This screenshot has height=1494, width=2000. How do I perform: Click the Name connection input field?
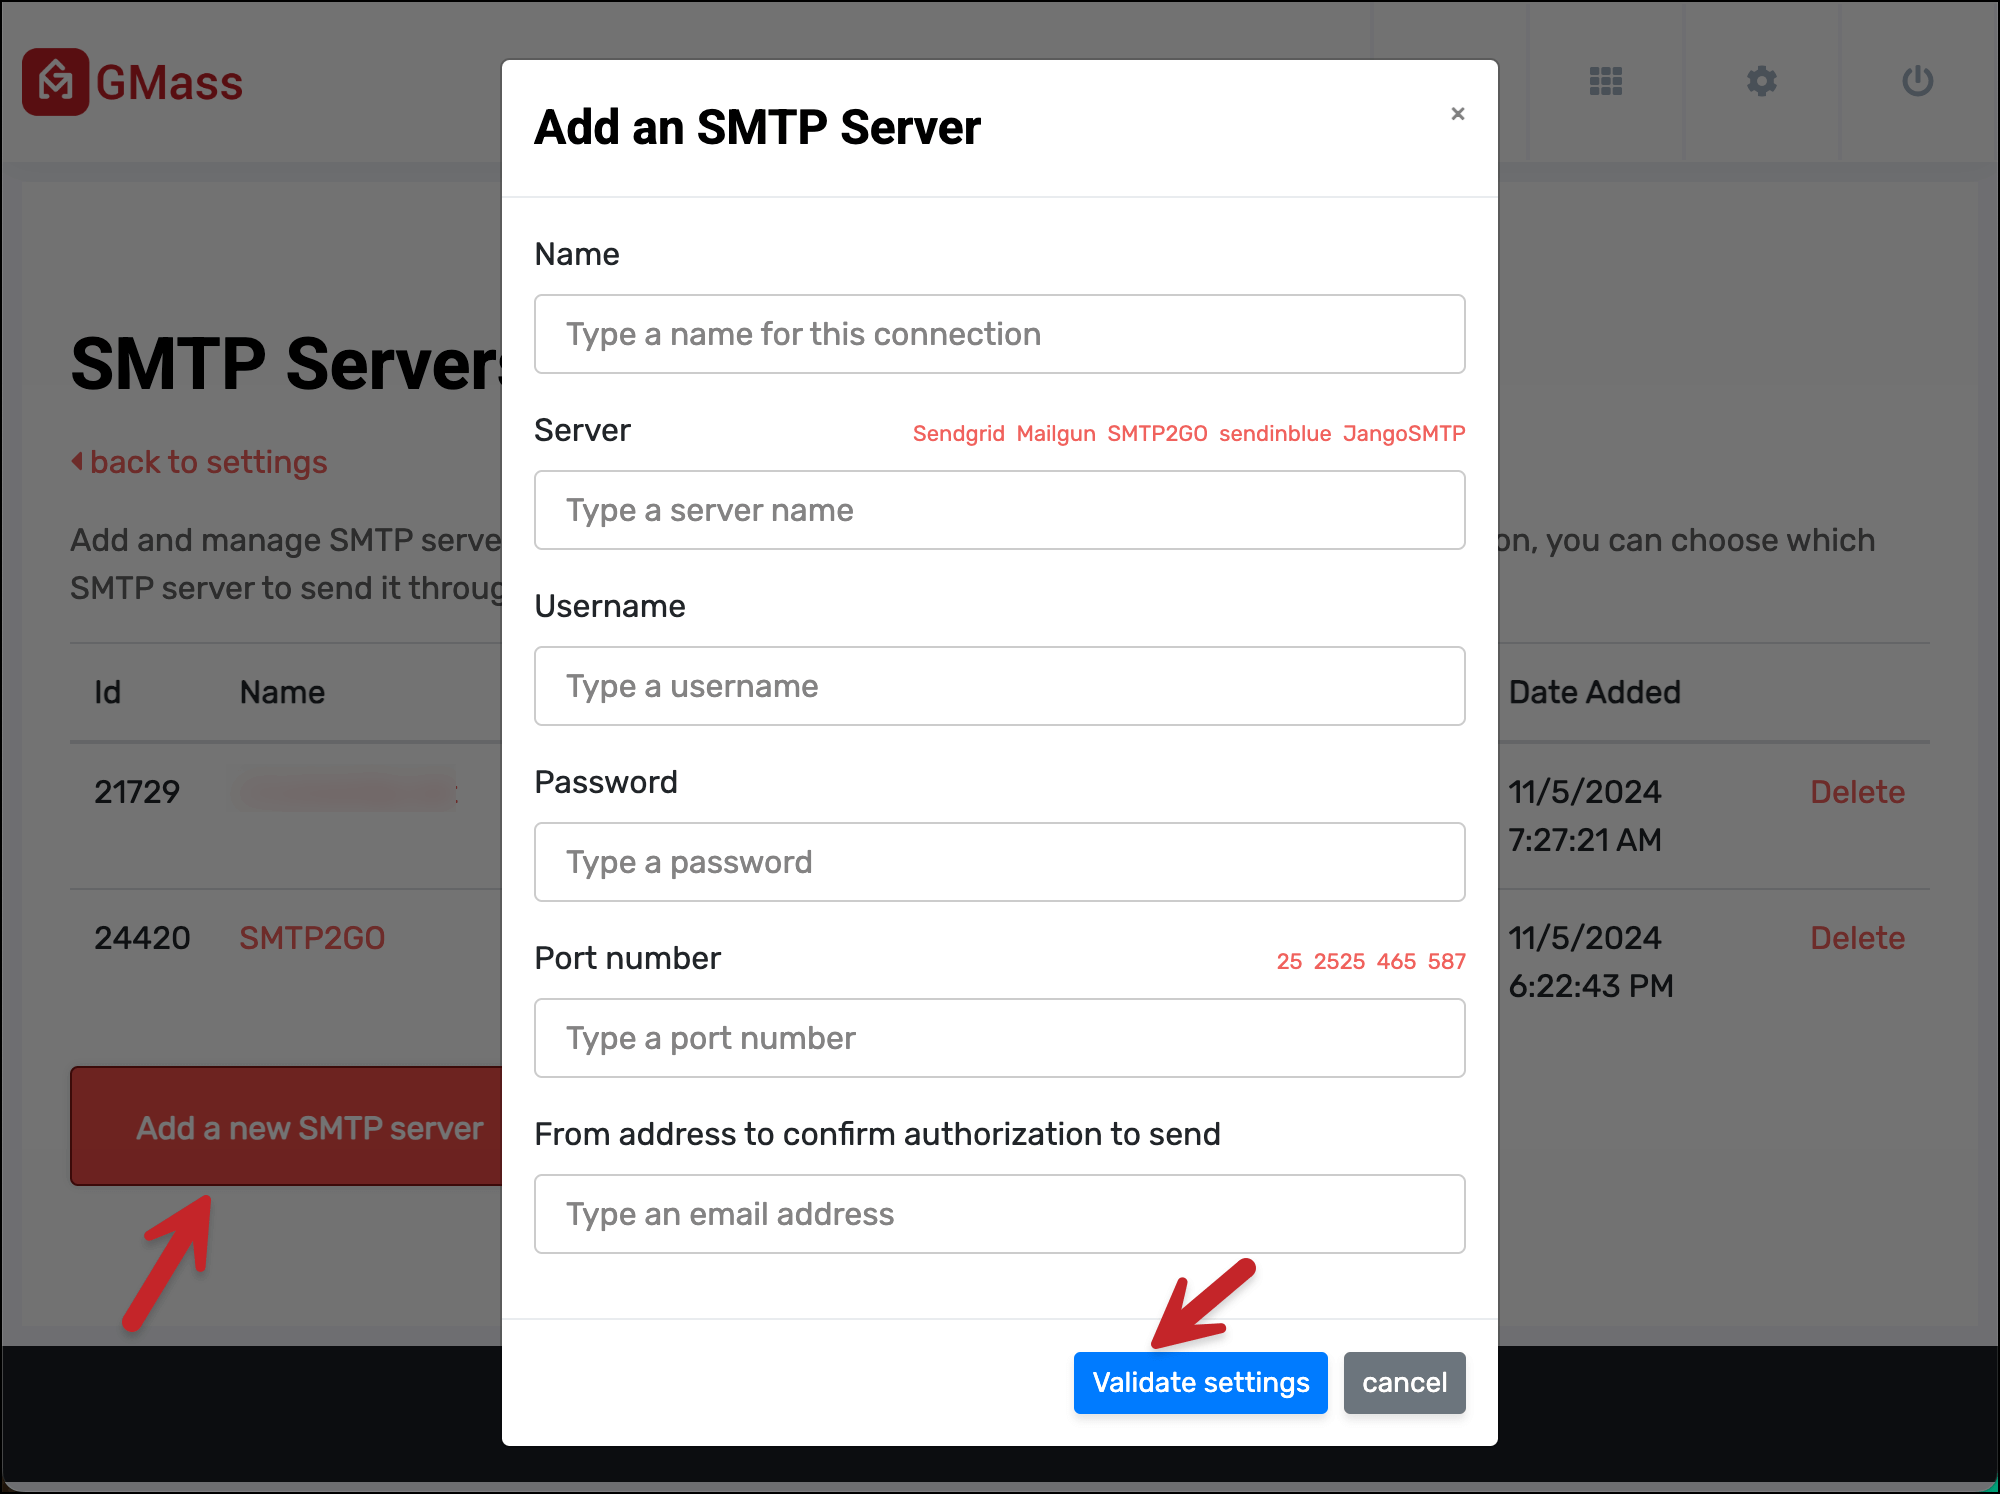pyautogui.click(x=999, y=334)
